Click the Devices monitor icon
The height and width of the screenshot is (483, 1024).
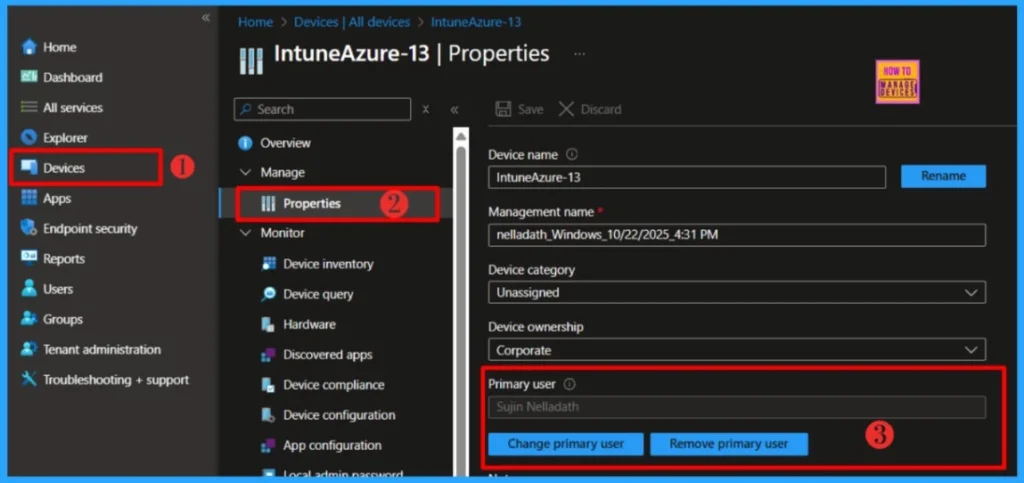[x=28, y=168]
